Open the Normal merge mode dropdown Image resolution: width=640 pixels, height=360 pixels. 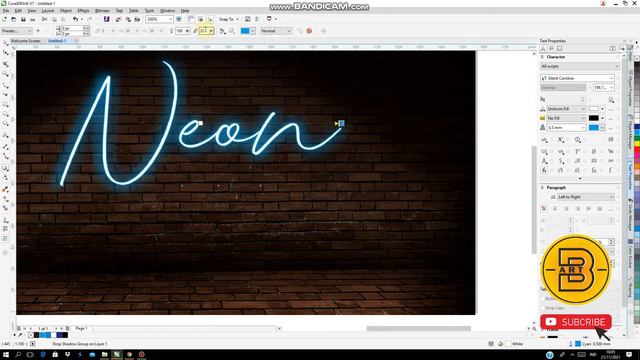(276, 31)
